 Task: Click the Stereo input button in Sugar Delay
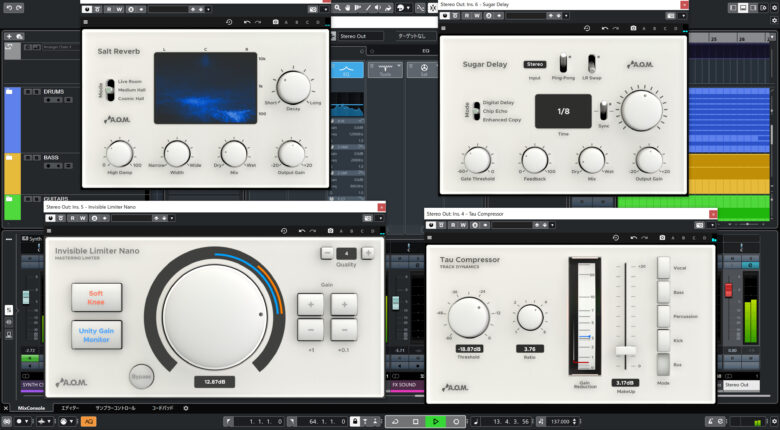point(535,64)
